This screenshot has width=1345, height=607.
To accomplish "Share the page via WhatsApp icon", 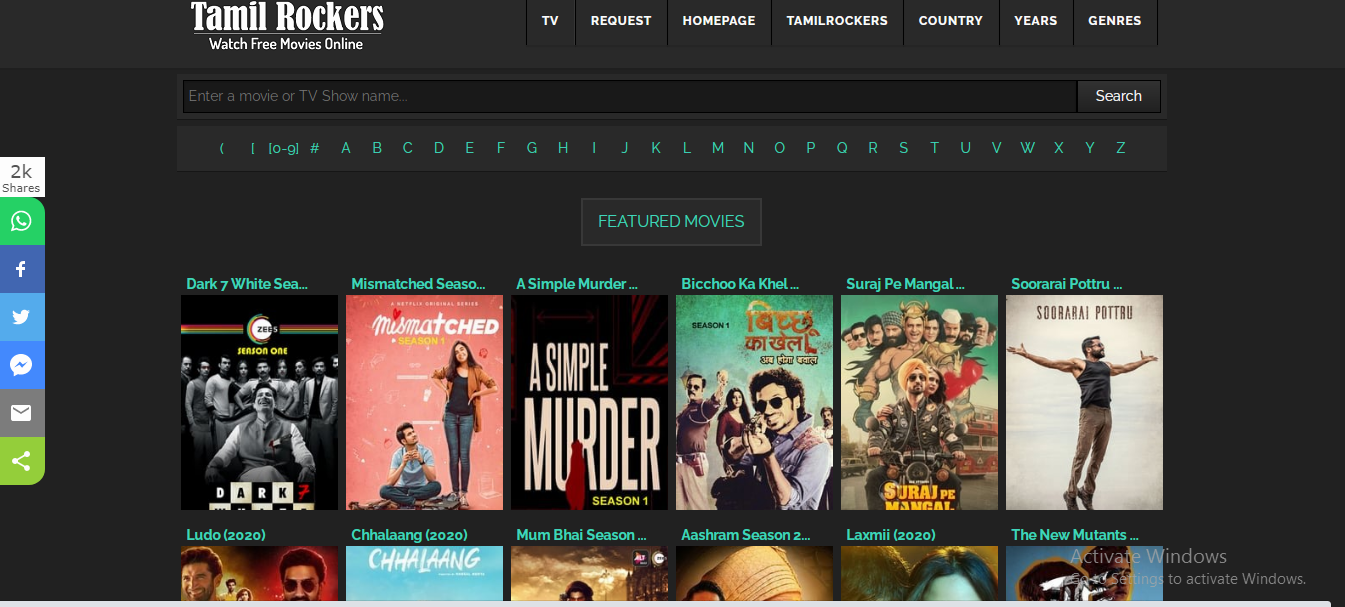I will coord(22,221).
